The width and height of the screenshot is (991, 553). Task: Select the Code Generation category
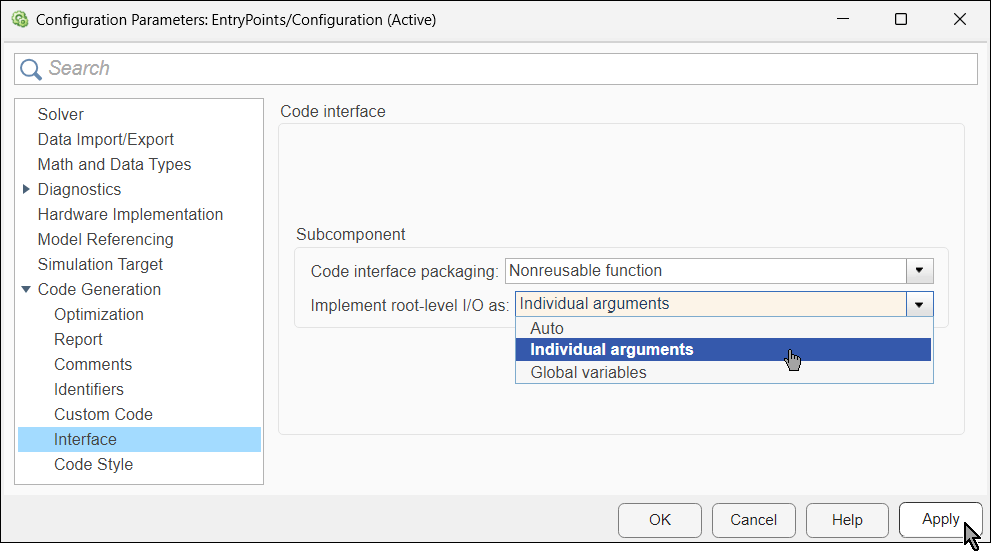click(x=99, y=289)
